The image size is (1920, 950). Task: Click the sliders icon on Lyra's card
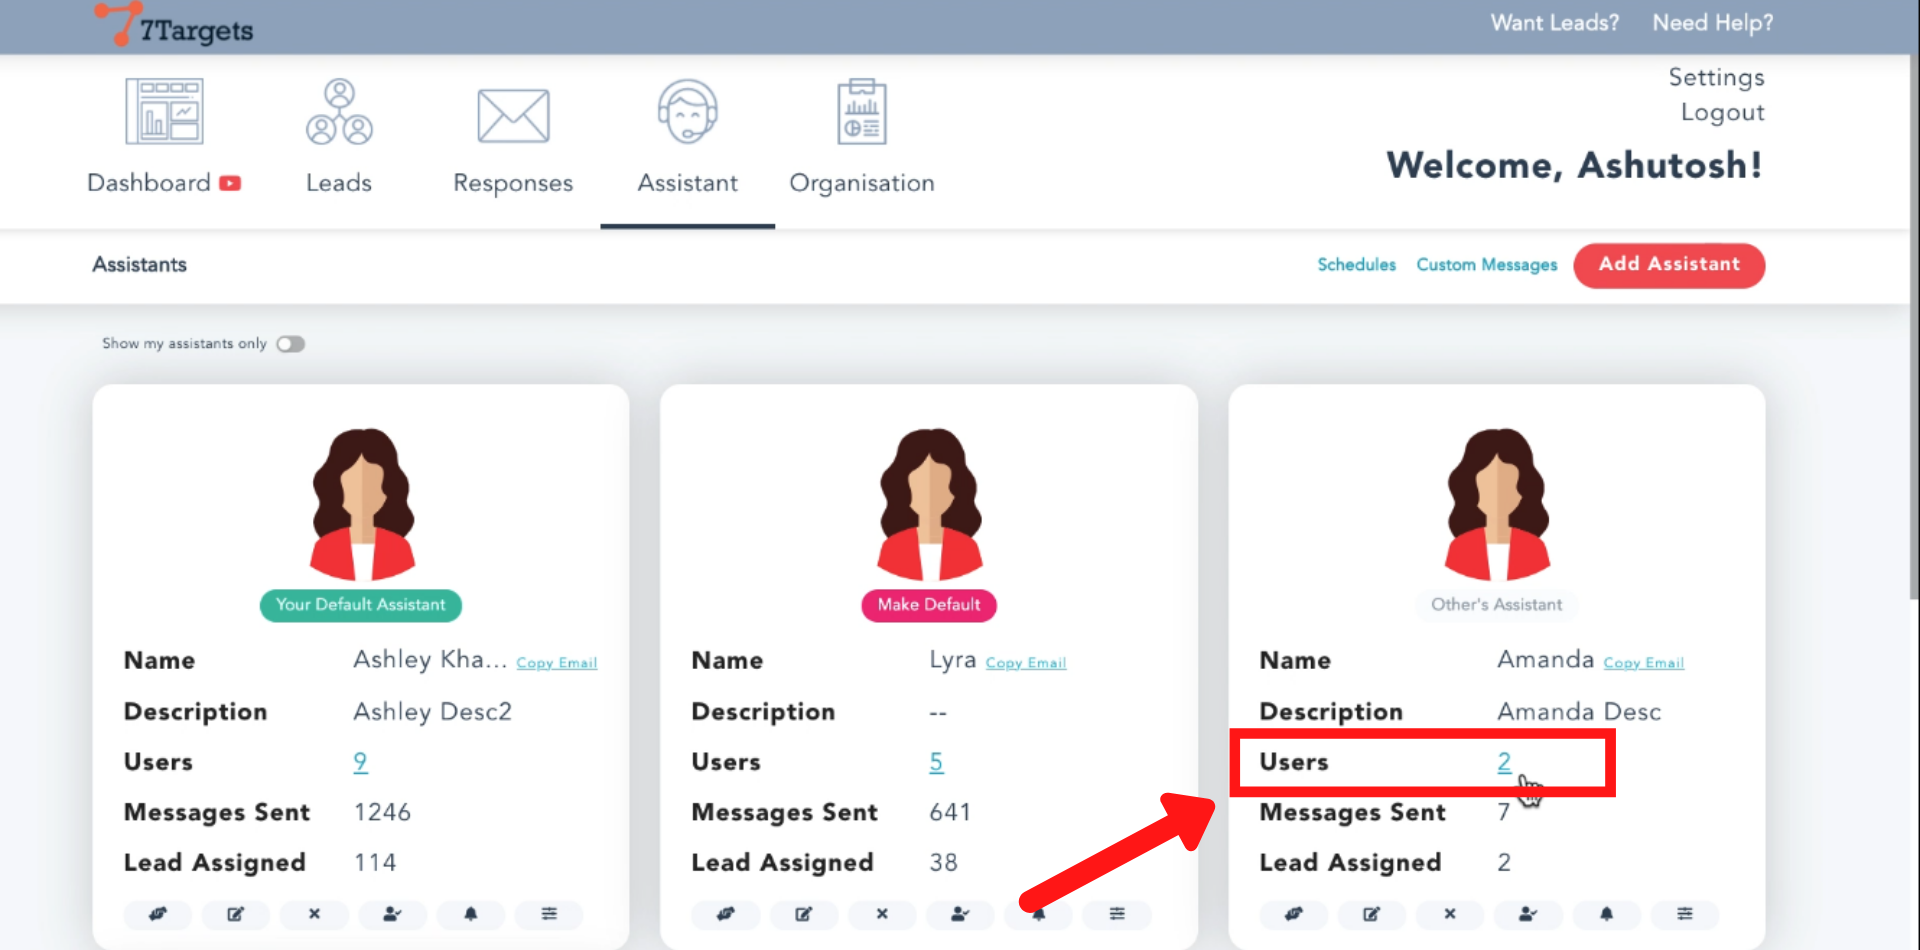1117,914
